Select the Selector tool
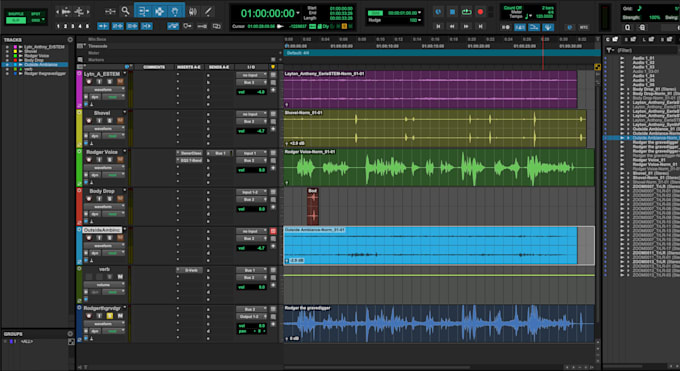The width and height of the screenshot is (680, 371). coord(159,11)
